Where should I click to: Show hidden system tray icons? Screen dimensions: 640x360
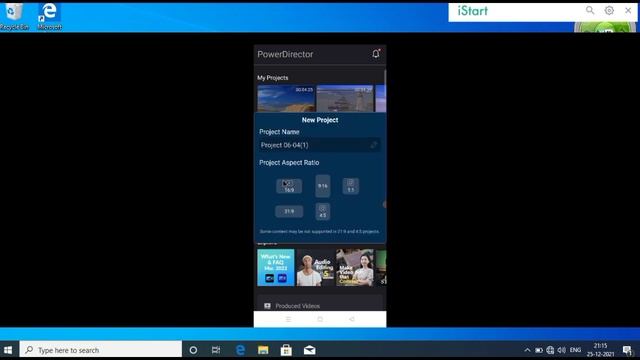[x=527, y=350]
